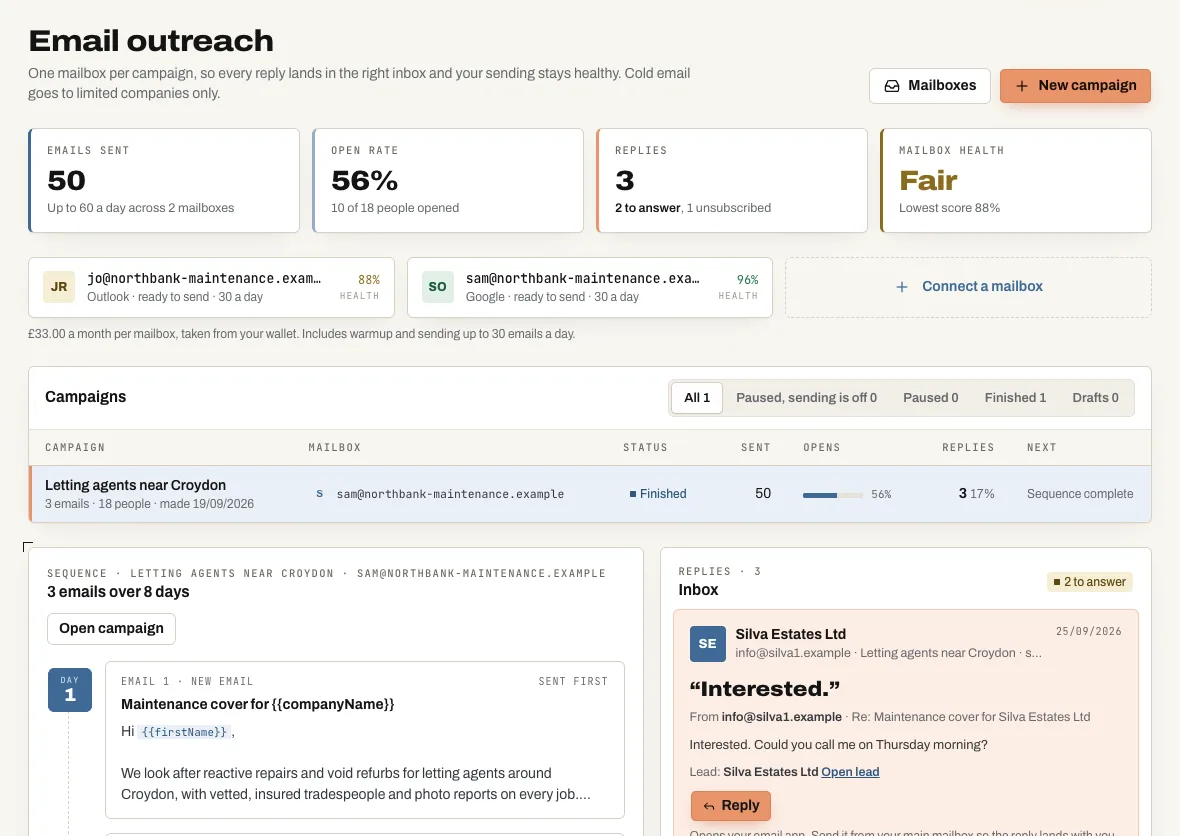Open the sam@northbank-maintenance mailbox card
The image size is (1180, 836).
(590, 287)
